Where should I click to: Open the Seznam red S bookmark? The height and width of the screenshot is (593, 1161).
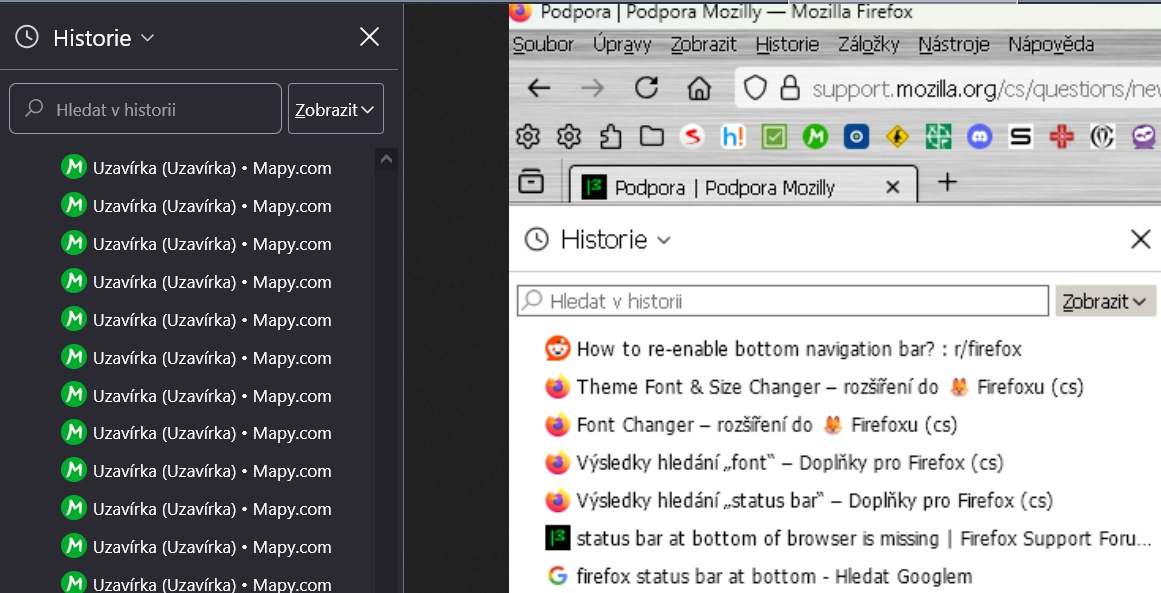(692, 136)
